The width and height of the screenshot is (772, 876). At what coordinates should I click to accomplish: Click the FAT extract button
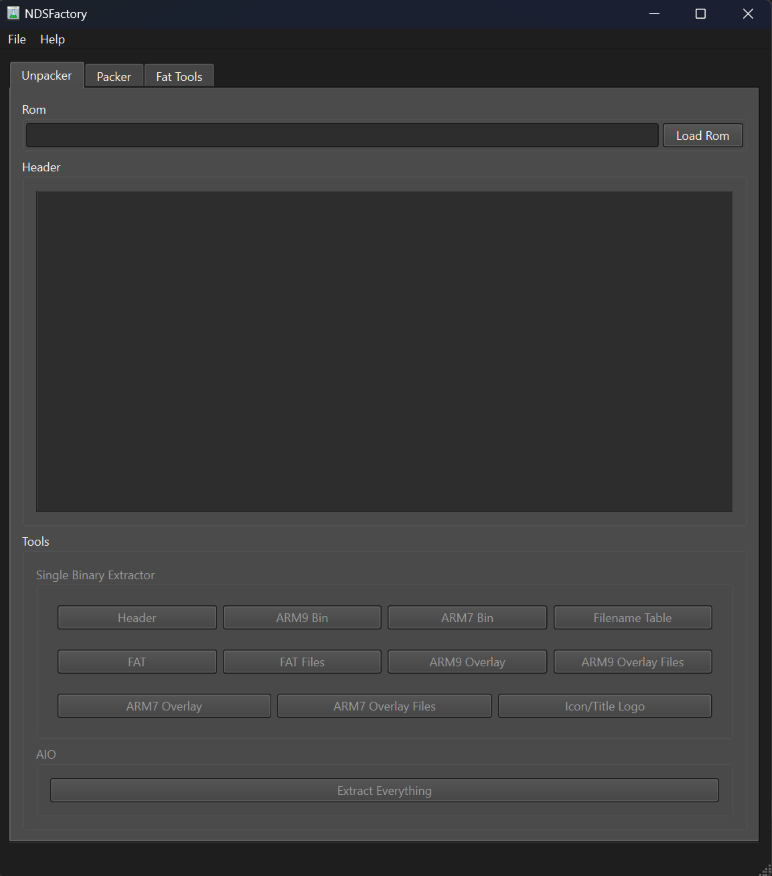(x=137, y=662)
